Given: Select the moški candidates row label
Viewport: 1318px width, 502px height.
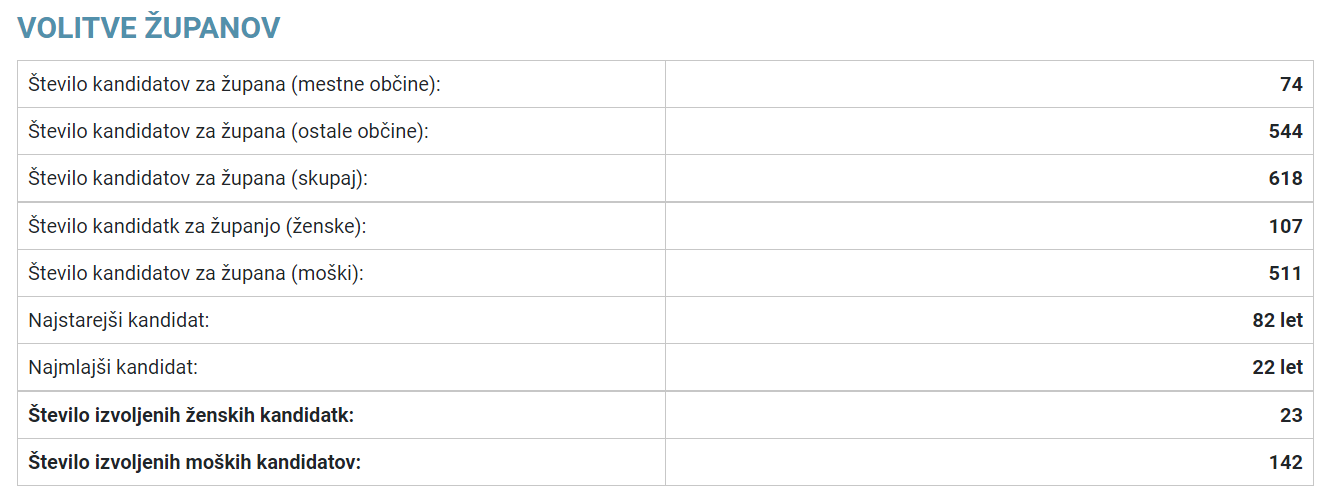Looking at the screenshot, I should click(196, 273).
